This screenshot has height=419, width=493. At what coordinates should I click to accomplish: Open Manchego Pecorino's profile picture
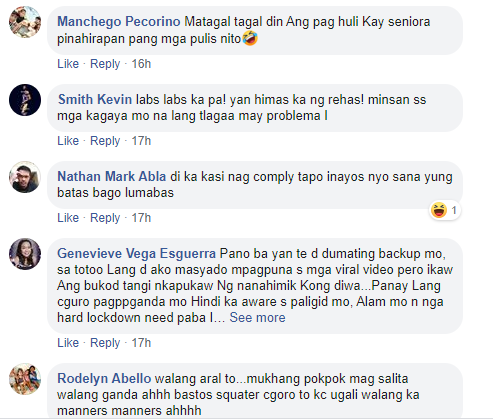(25, 22)
